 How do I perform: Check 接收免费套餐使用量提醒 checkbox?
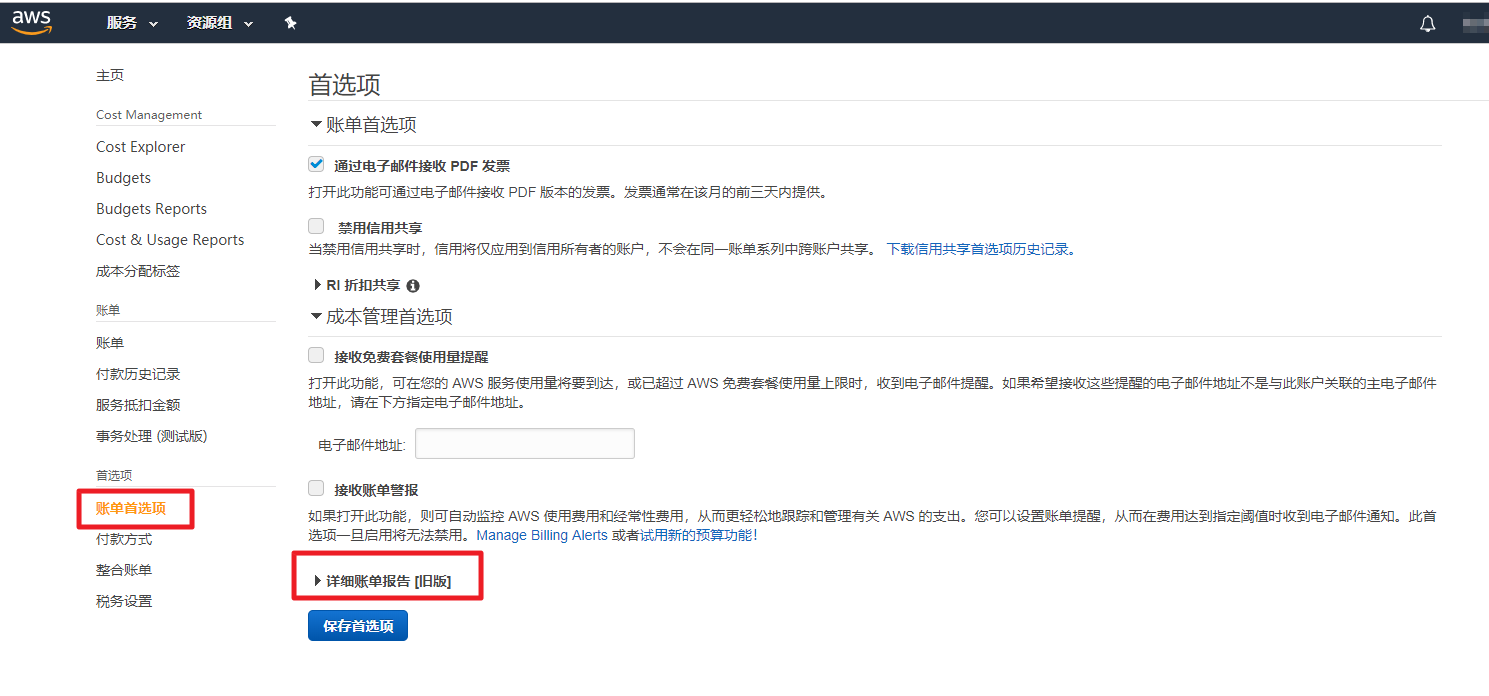pos(316,355)
